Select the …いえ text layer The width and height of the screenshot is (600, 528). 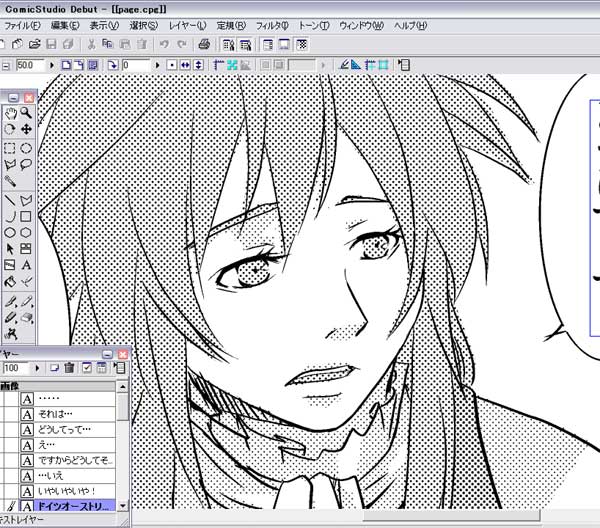click(x=67, y=476)
